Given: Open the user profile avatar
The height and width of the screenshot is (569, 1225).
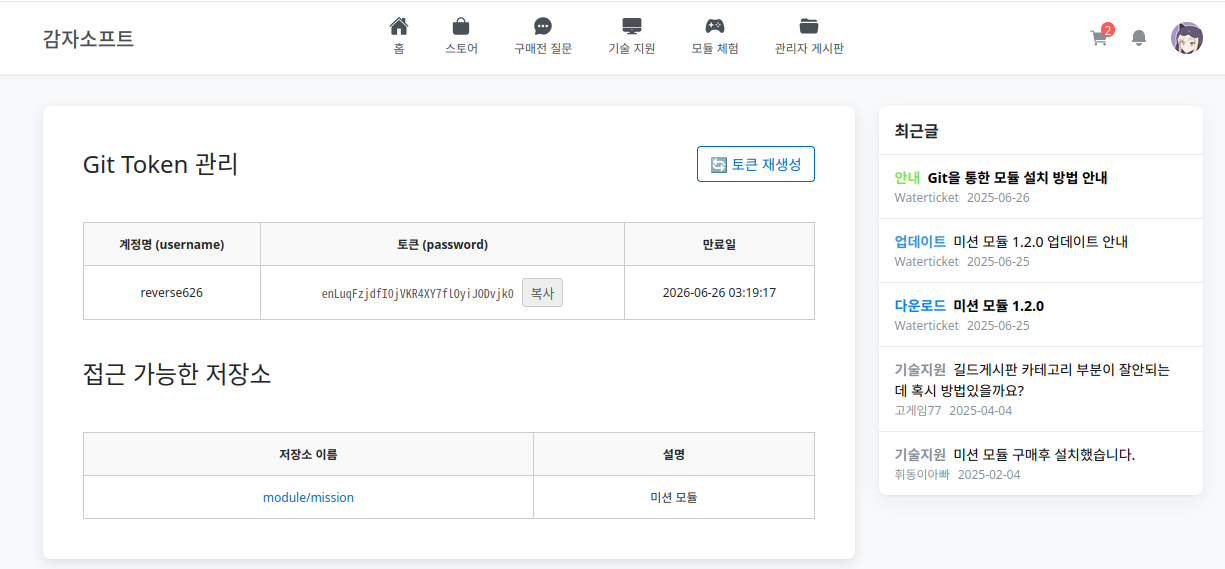Looking at the screenshot, I should (x=1187, y=38).
